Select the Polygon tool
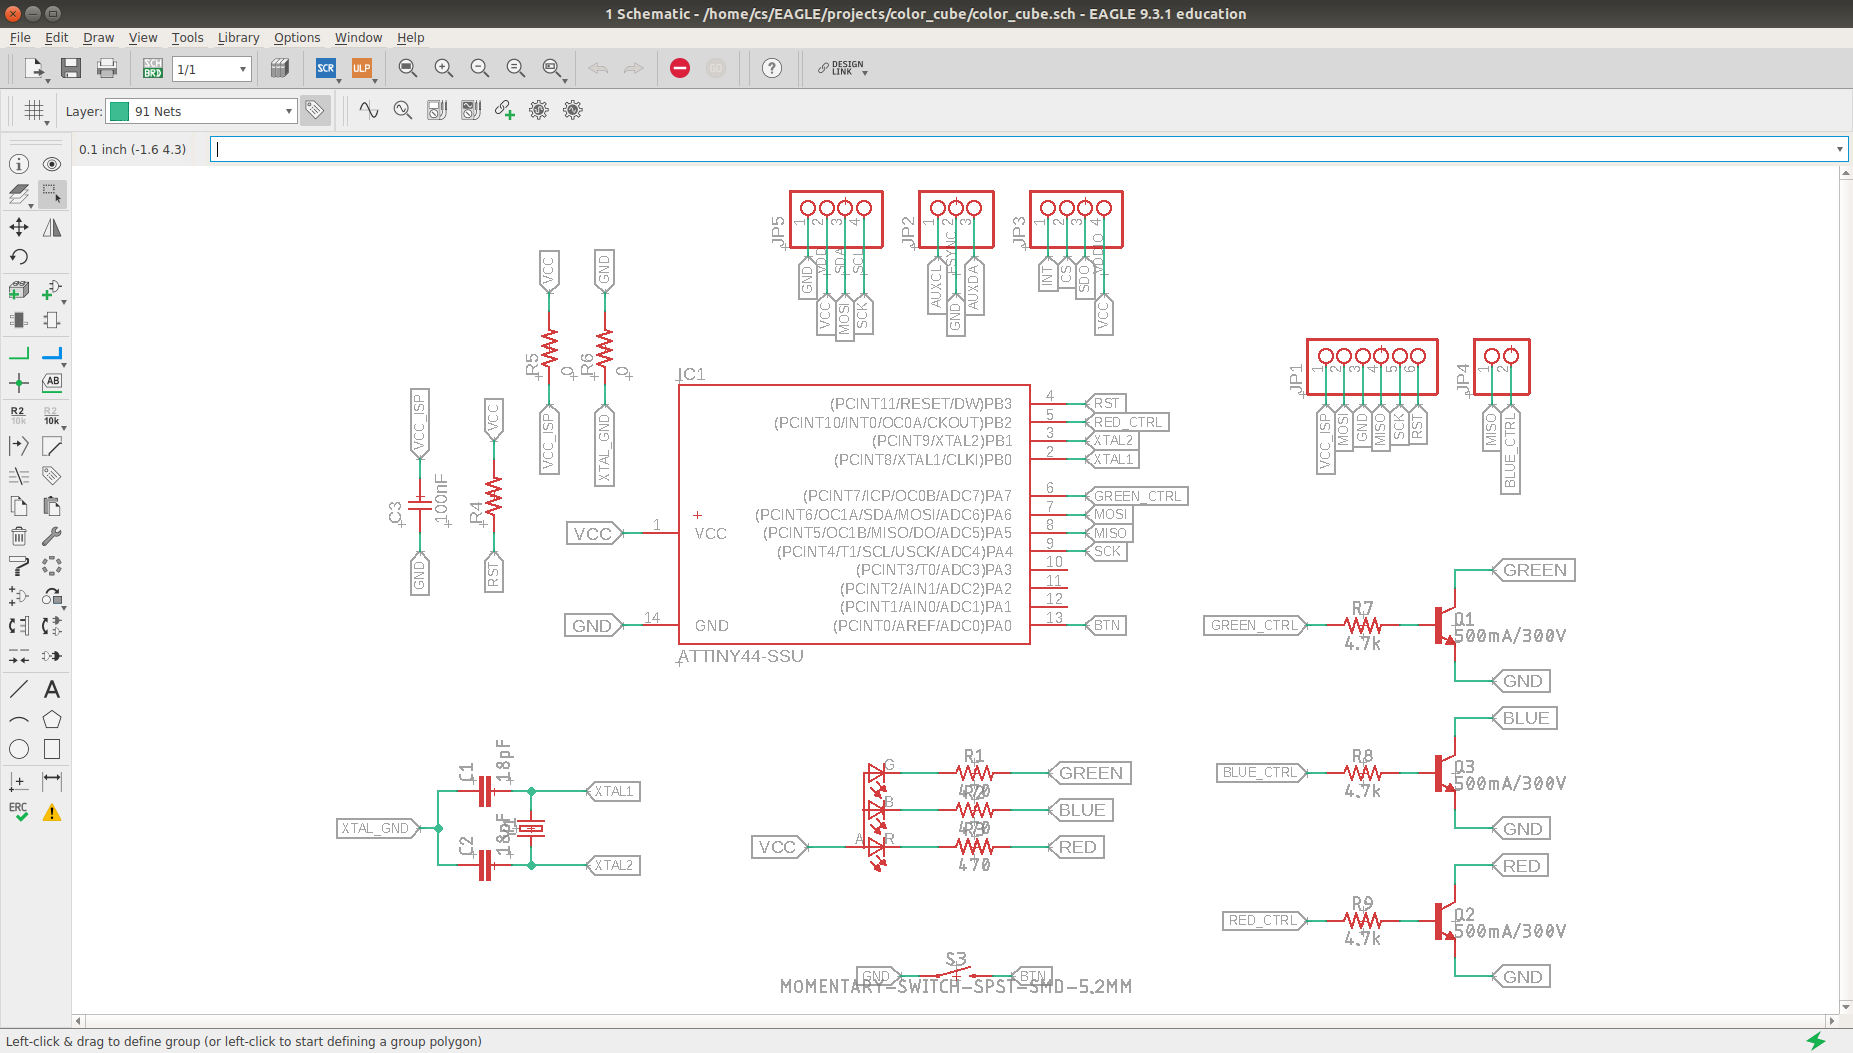Image resolution: width=1853 pixels, height=1053 pixels. 52,719
